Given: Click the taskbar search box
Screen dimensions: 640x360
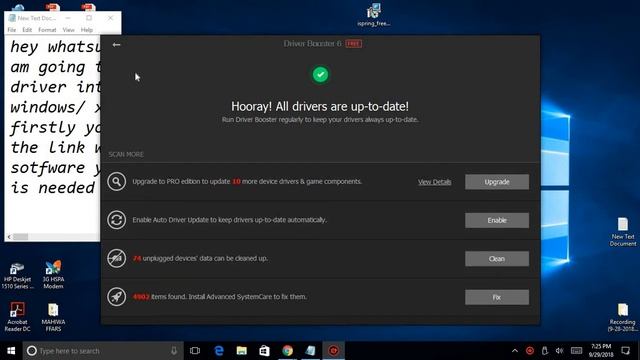Looking at the screenshot, I should [x=103, y=351].
